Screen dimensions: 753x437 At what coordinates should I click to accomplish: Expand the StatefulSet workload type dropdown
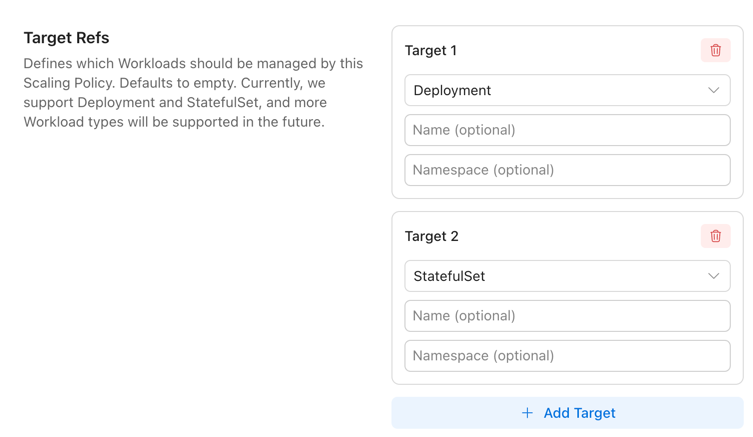[x=566, y=276]
